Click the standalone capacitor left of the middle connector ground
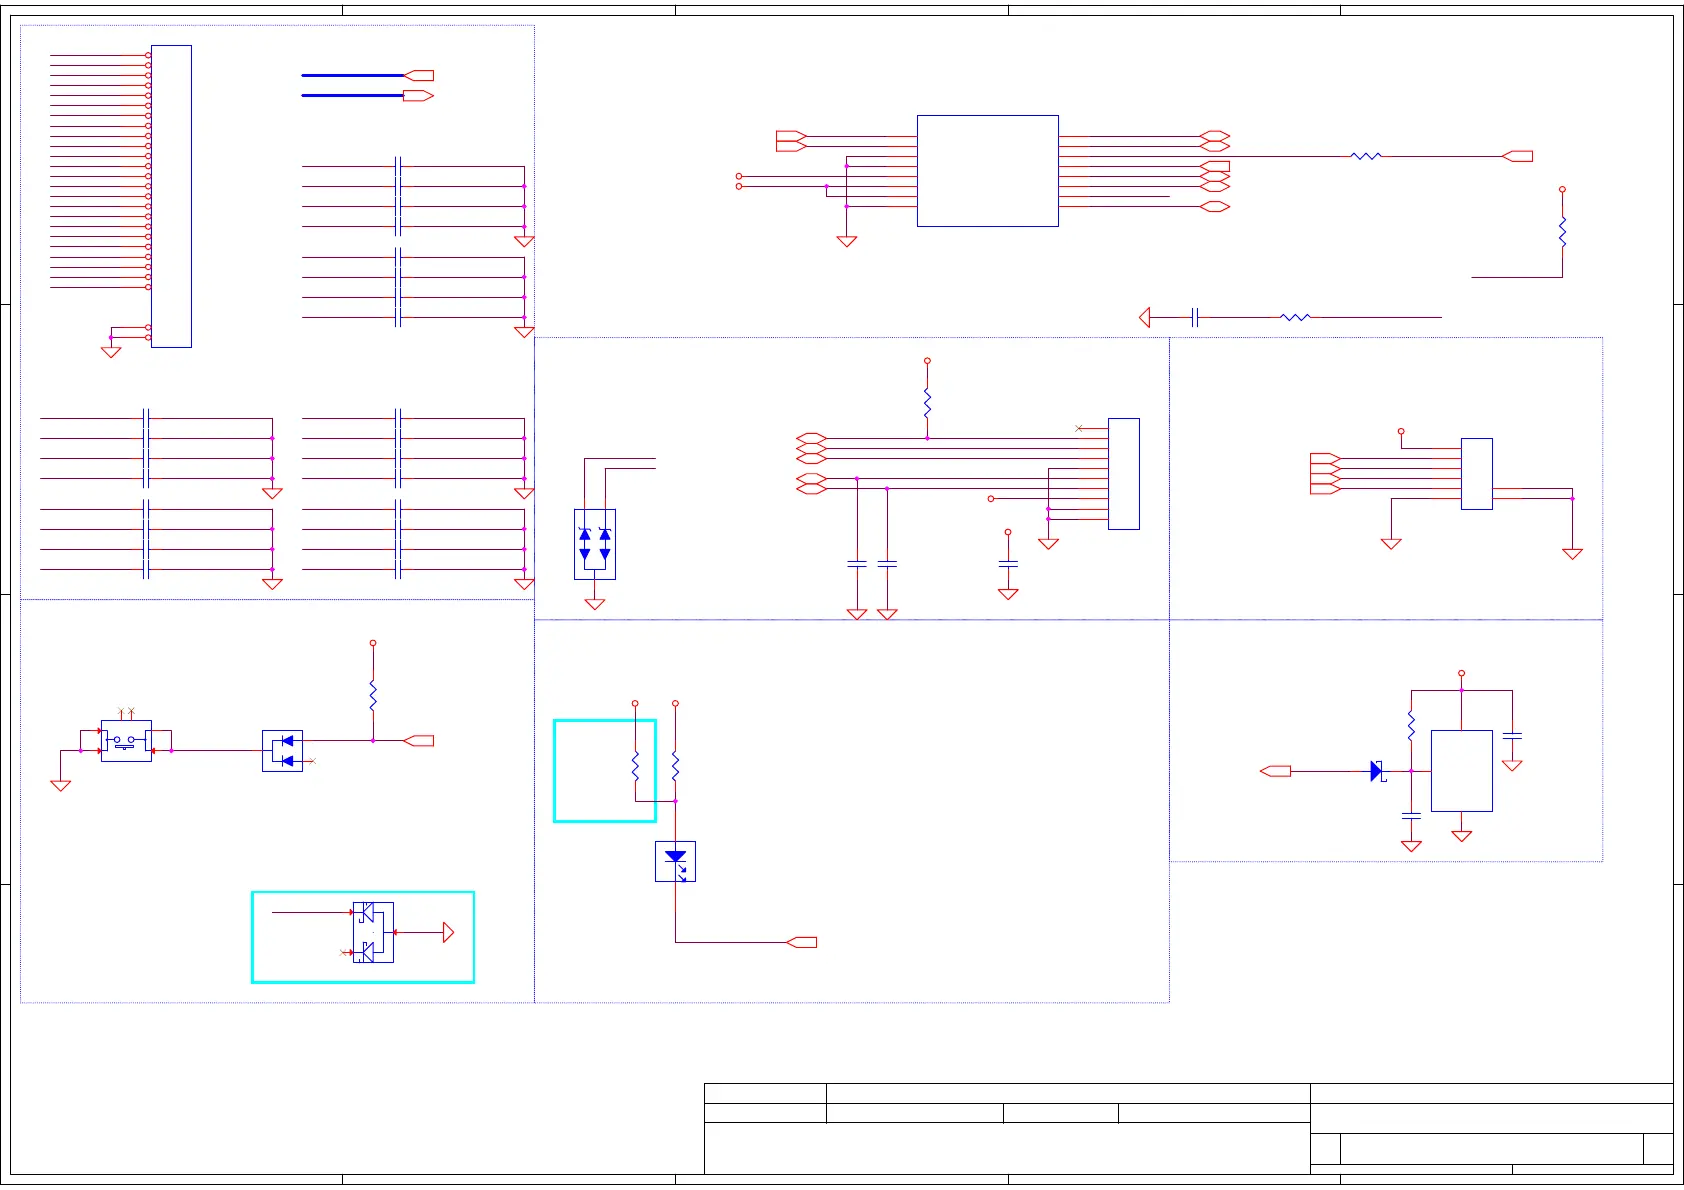 pyautogui.click(x=1008, y=565)
